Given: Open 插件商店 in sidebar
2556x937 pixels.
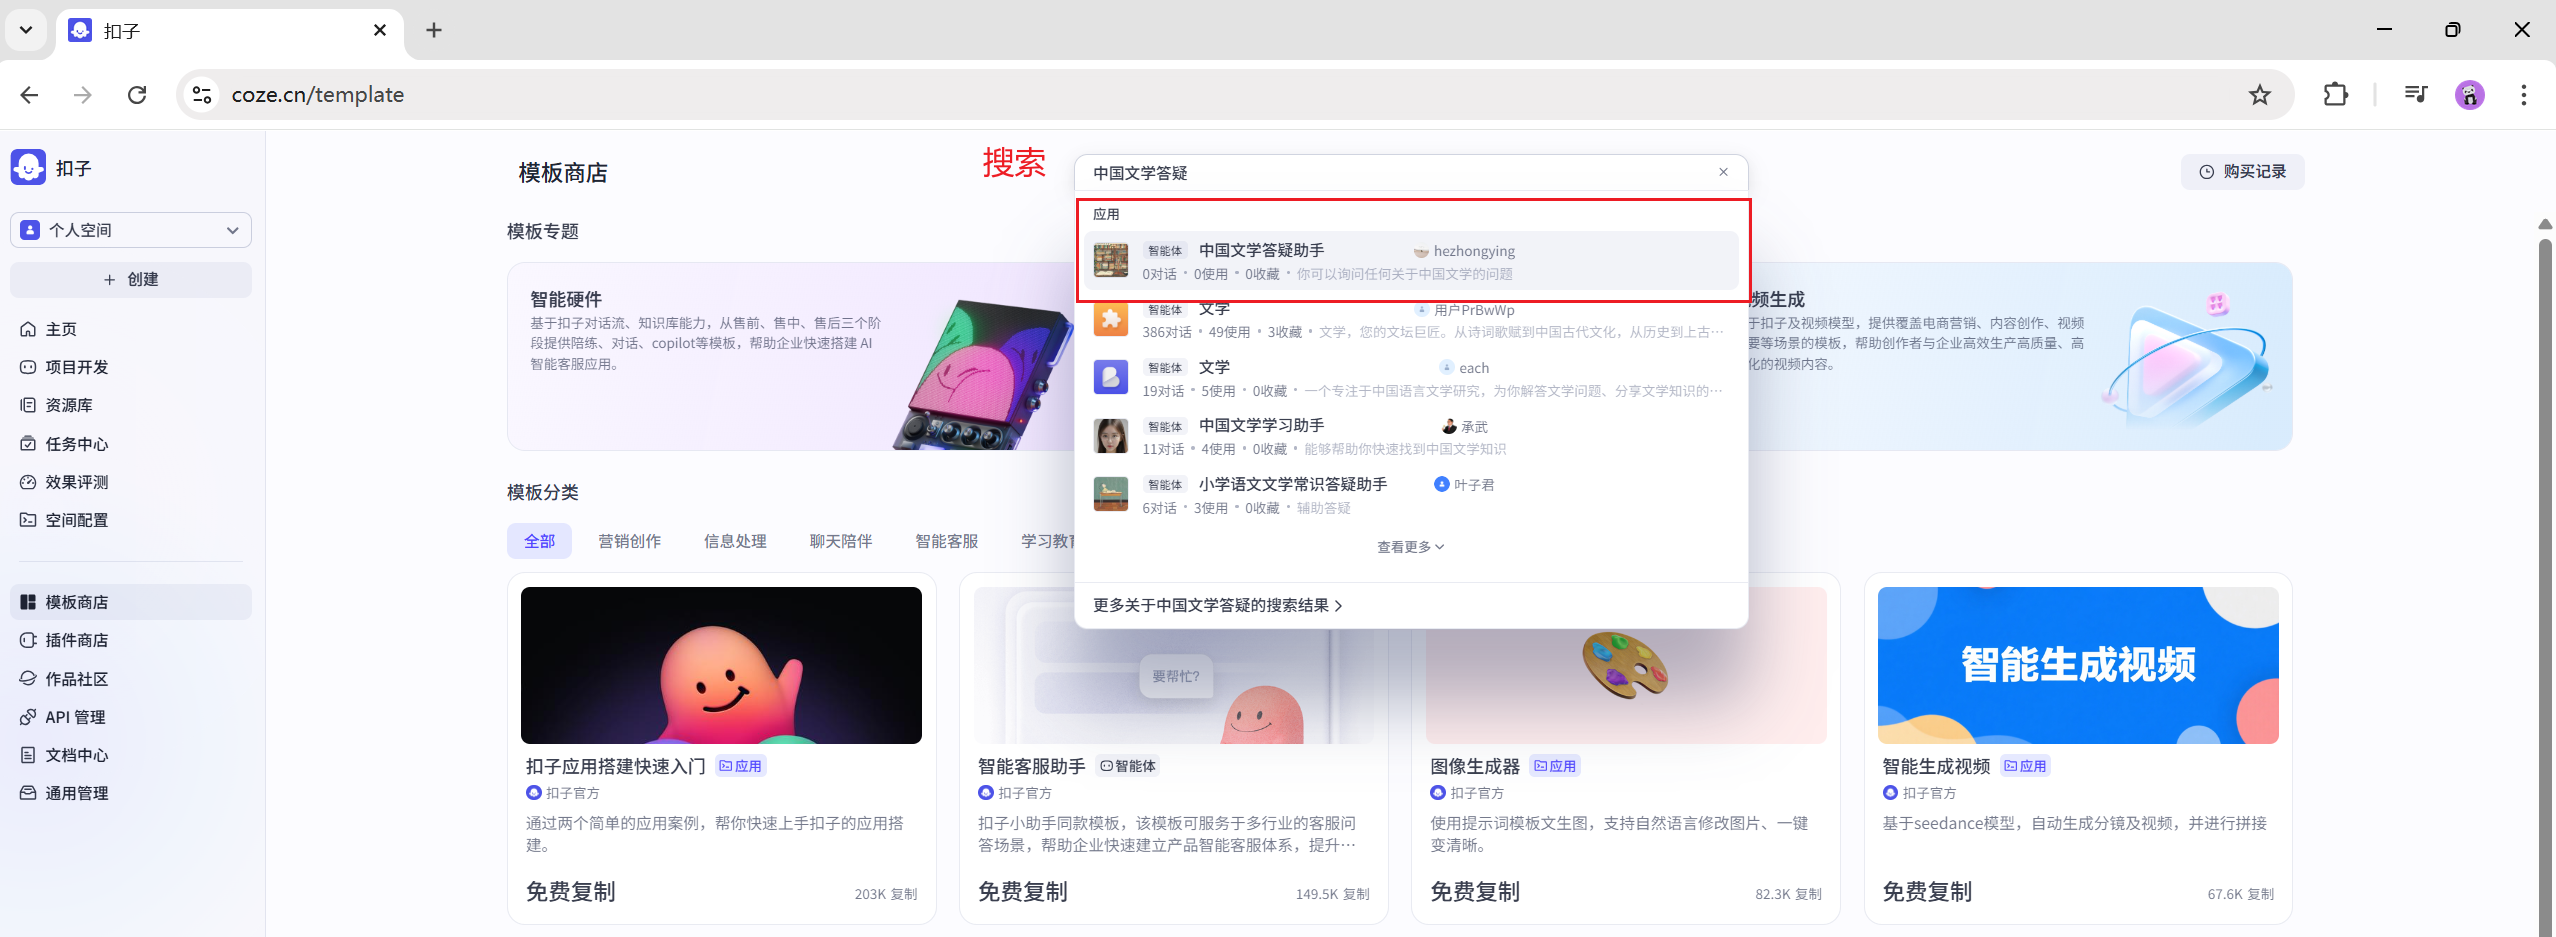Looking at the screenshot, I should pyautogui.click(x=131, y=640).
